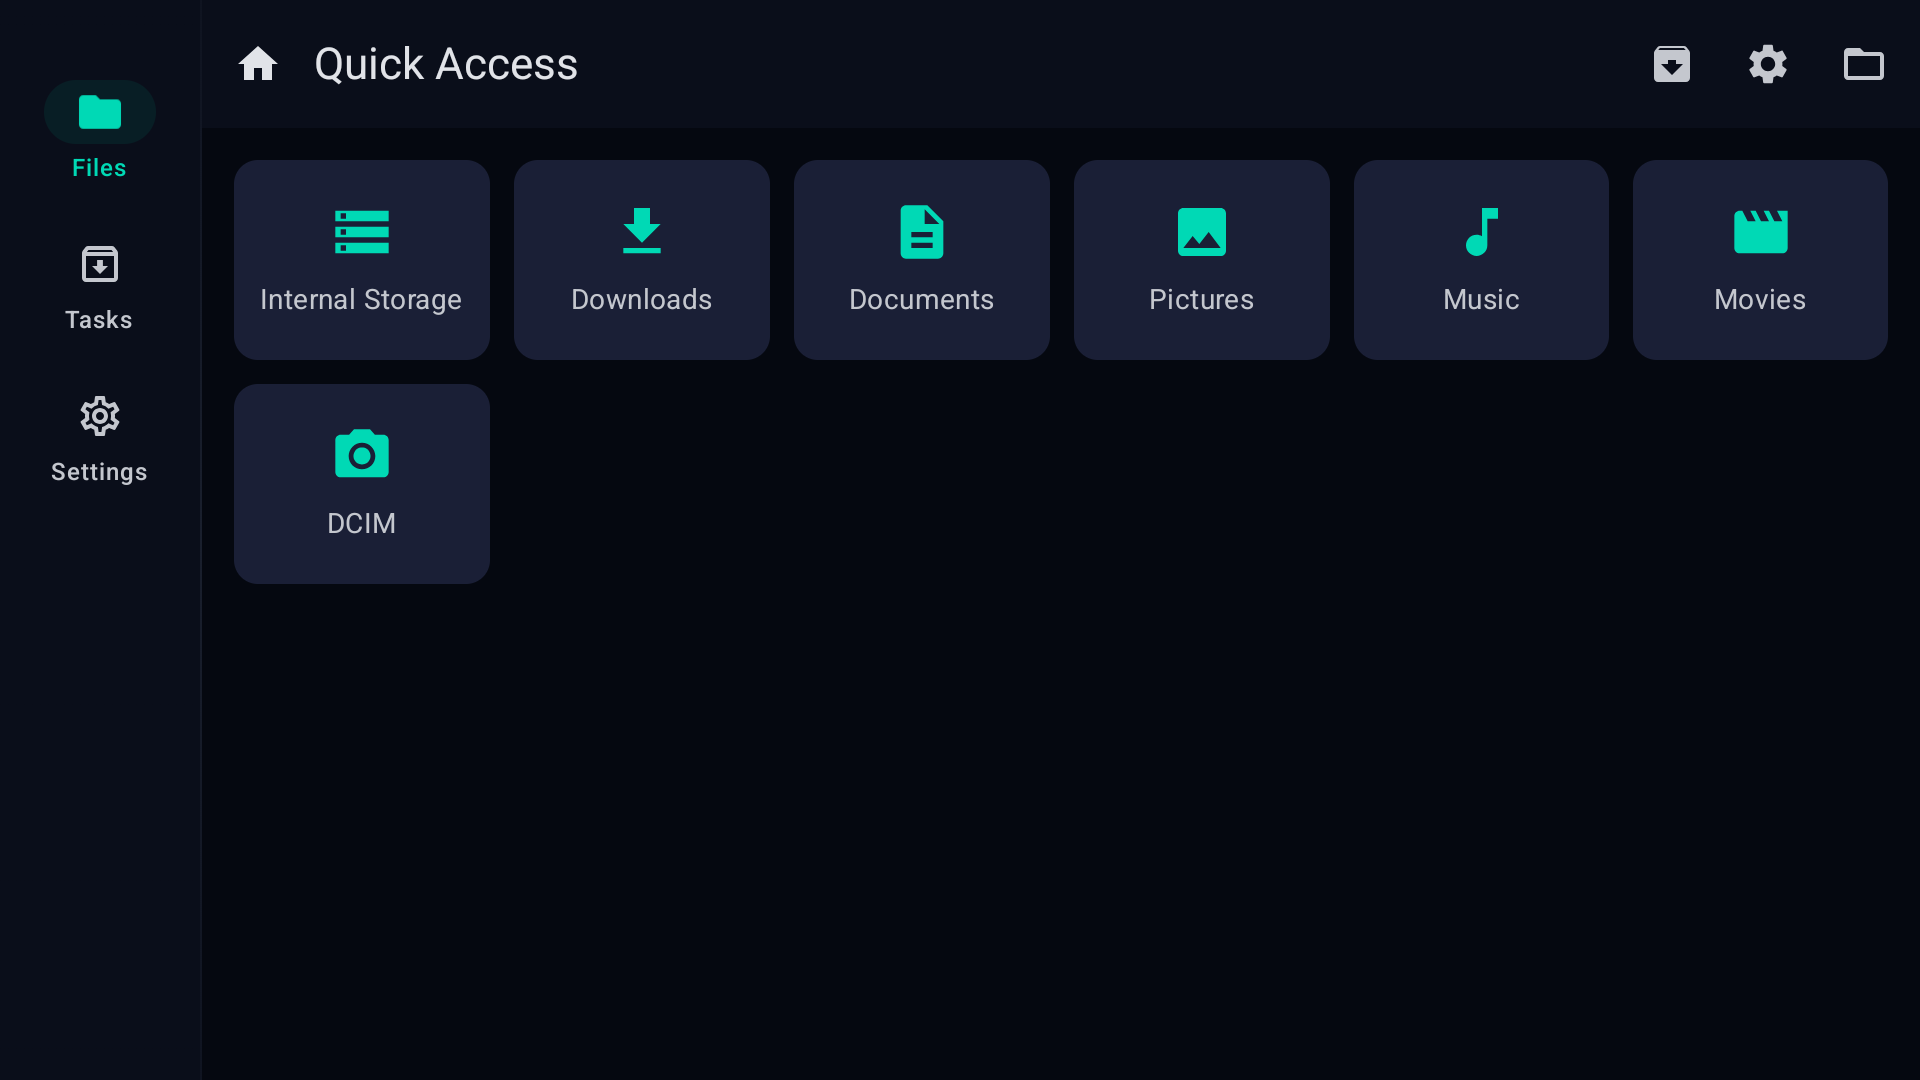Open the Pictures folder tile
Screen dimensions: 1920x1080
(1201, 260)
